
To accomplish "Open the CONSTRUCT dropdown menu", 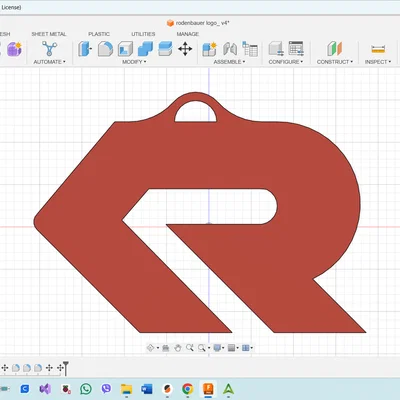I will [x=335, y=62].
